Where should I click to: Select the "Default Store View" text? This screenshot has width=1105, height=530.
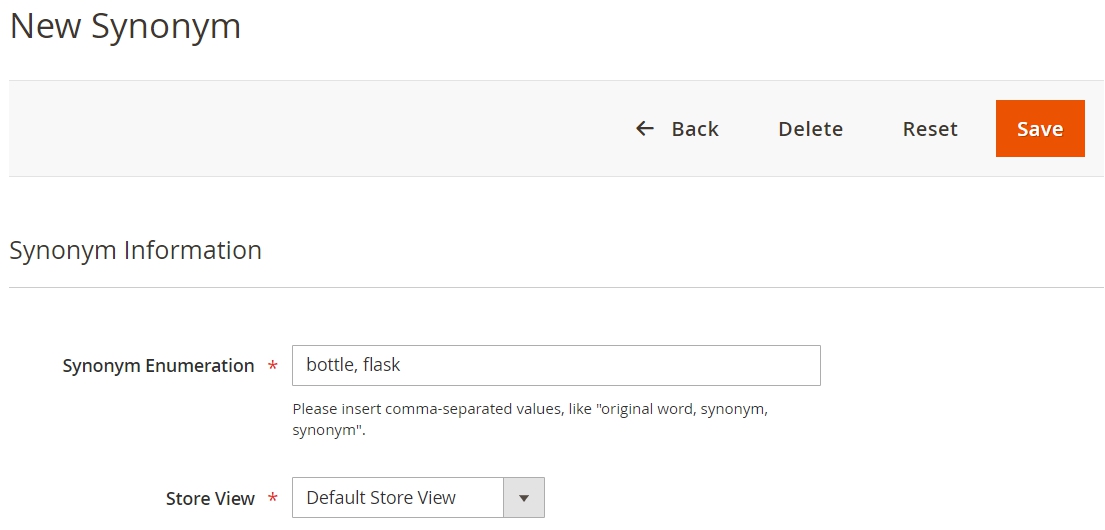381,498
